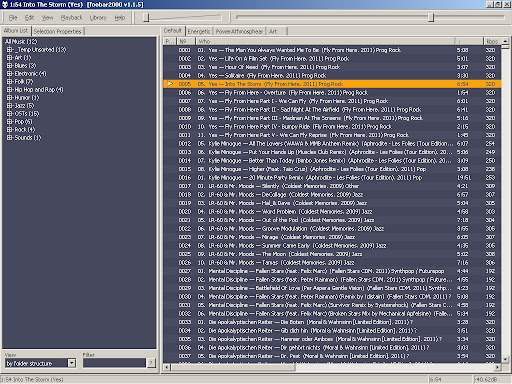
Task: Expand the OSTs tree node
Action: tap(9, 114)
